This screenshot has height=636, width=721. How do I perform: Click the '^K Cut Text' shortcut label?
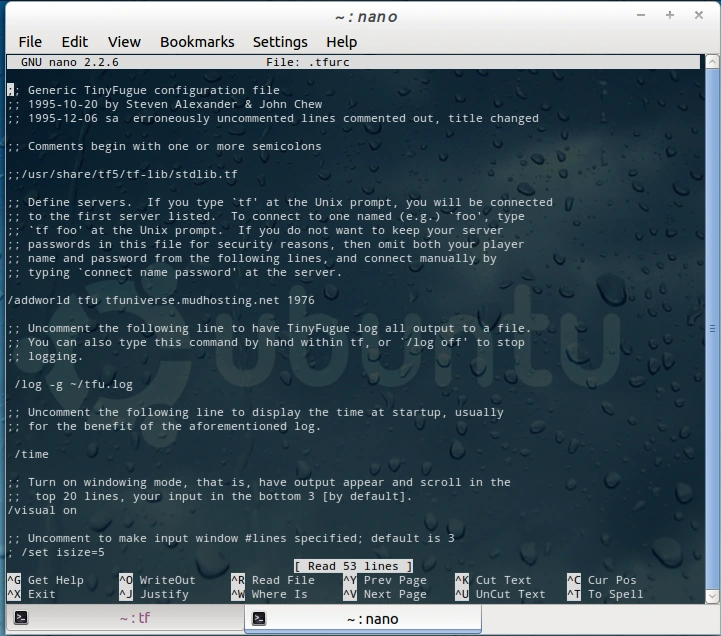coord(493,580)
